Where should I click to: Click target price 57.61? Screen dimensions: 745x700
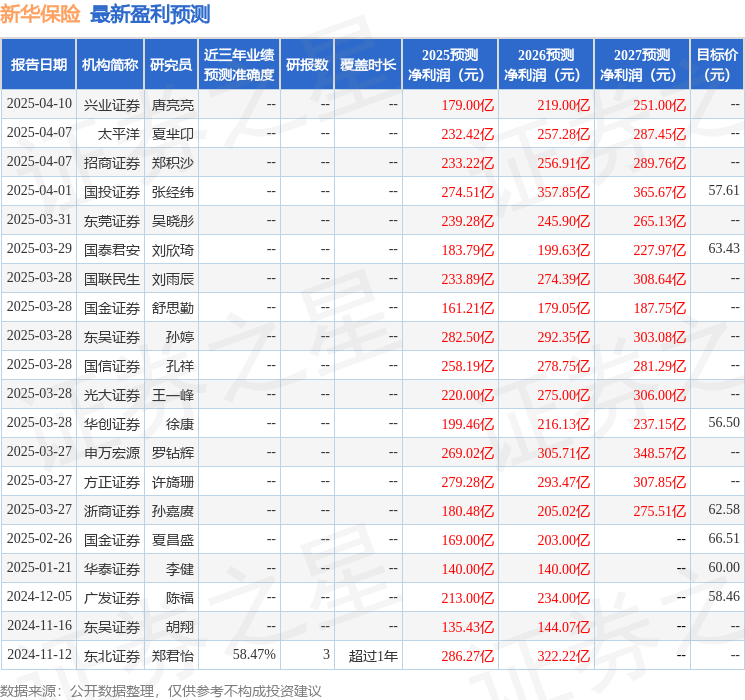tap(724, 191)
